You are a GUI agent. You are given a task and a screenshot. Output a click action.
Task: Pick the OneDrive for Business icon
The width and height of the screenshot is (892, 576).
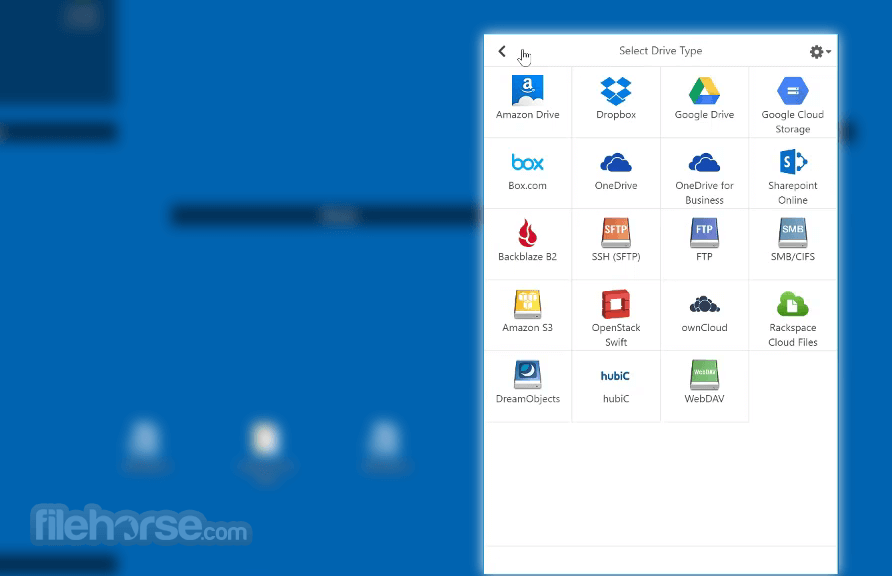[704, 163]
